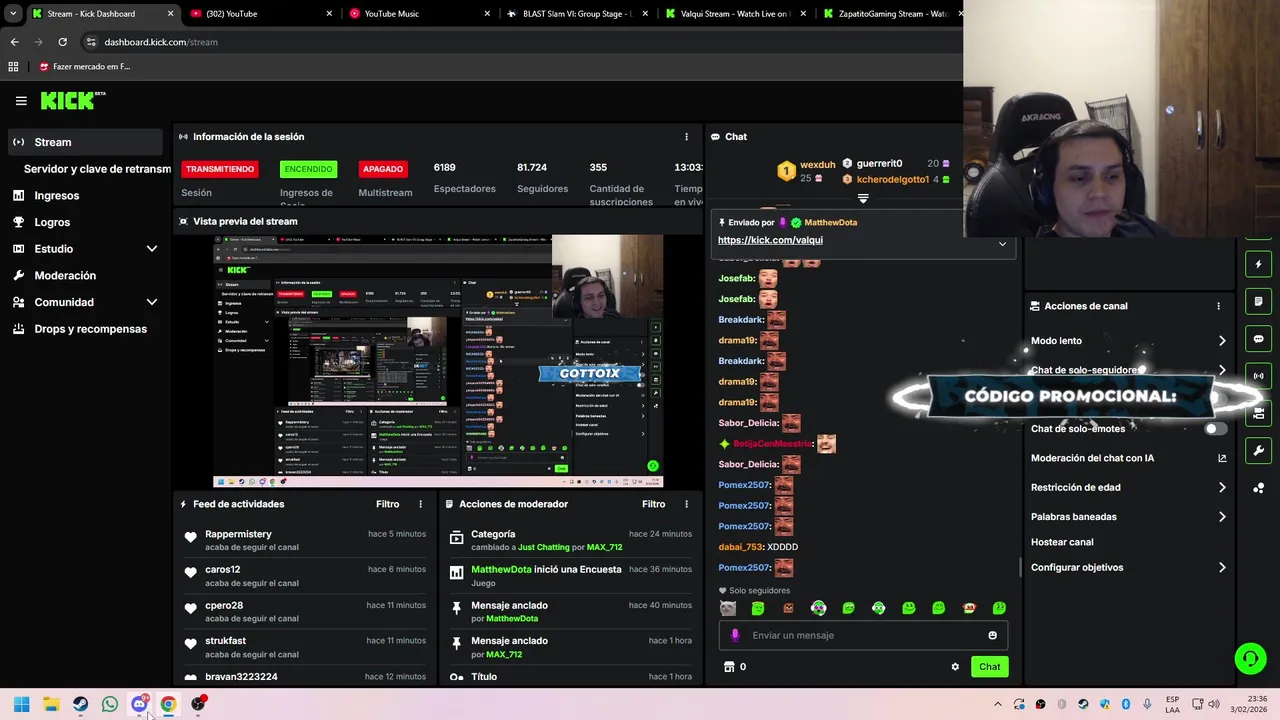Screen dimensions: 1280x720
Task: Open Servidor y clave de retransmisión
Action: tap(97, 169)
